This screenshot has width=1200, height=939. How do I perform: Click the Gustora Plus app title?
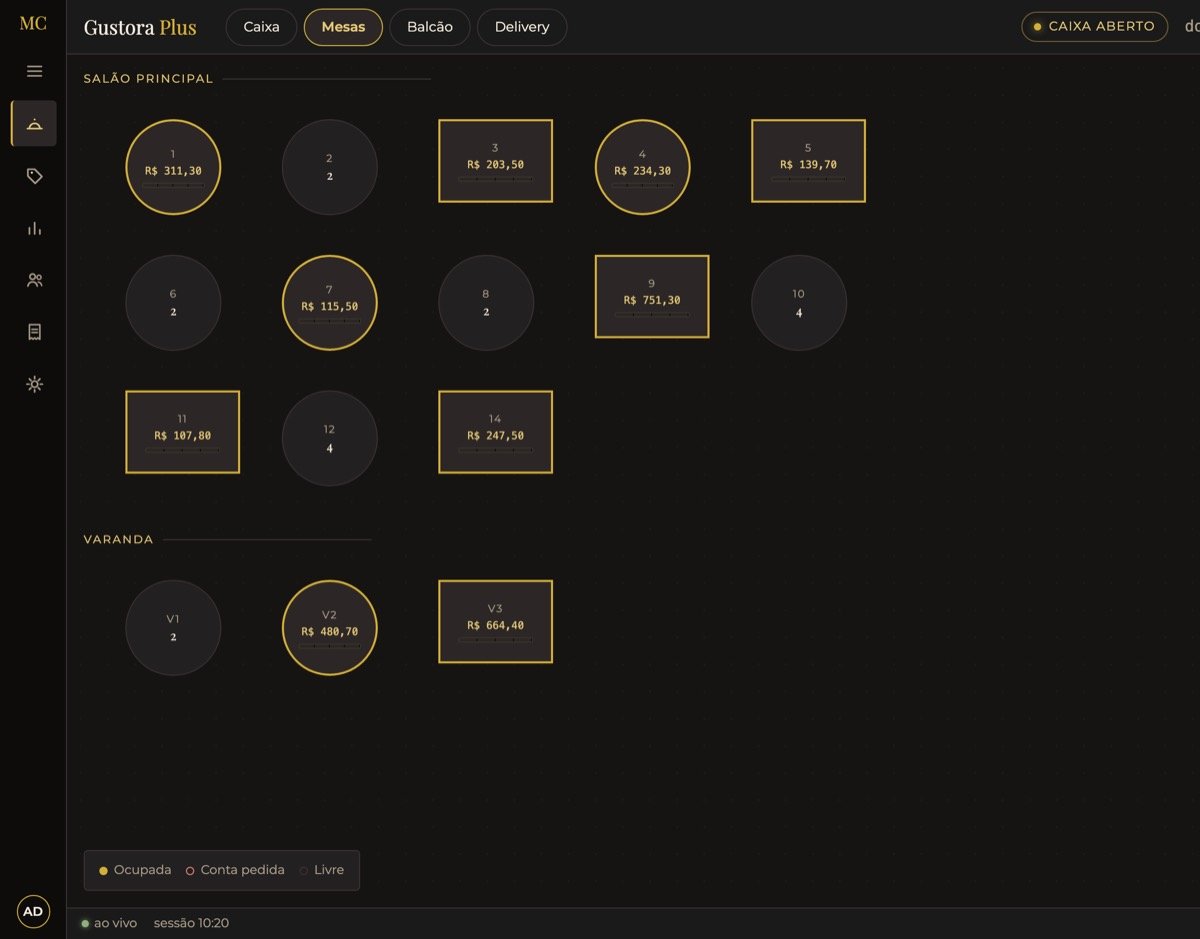point(140,27)
